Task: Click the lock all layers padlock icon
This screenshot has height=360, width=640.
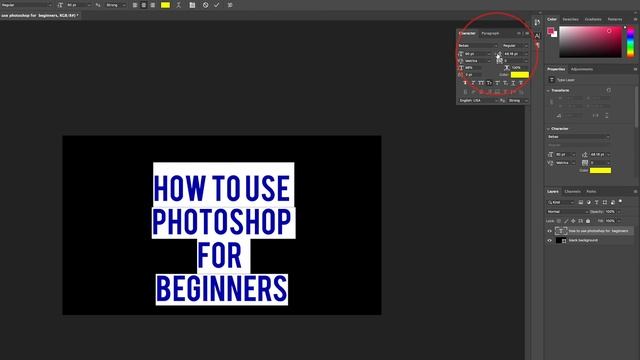Action: [x=588, y=221]
